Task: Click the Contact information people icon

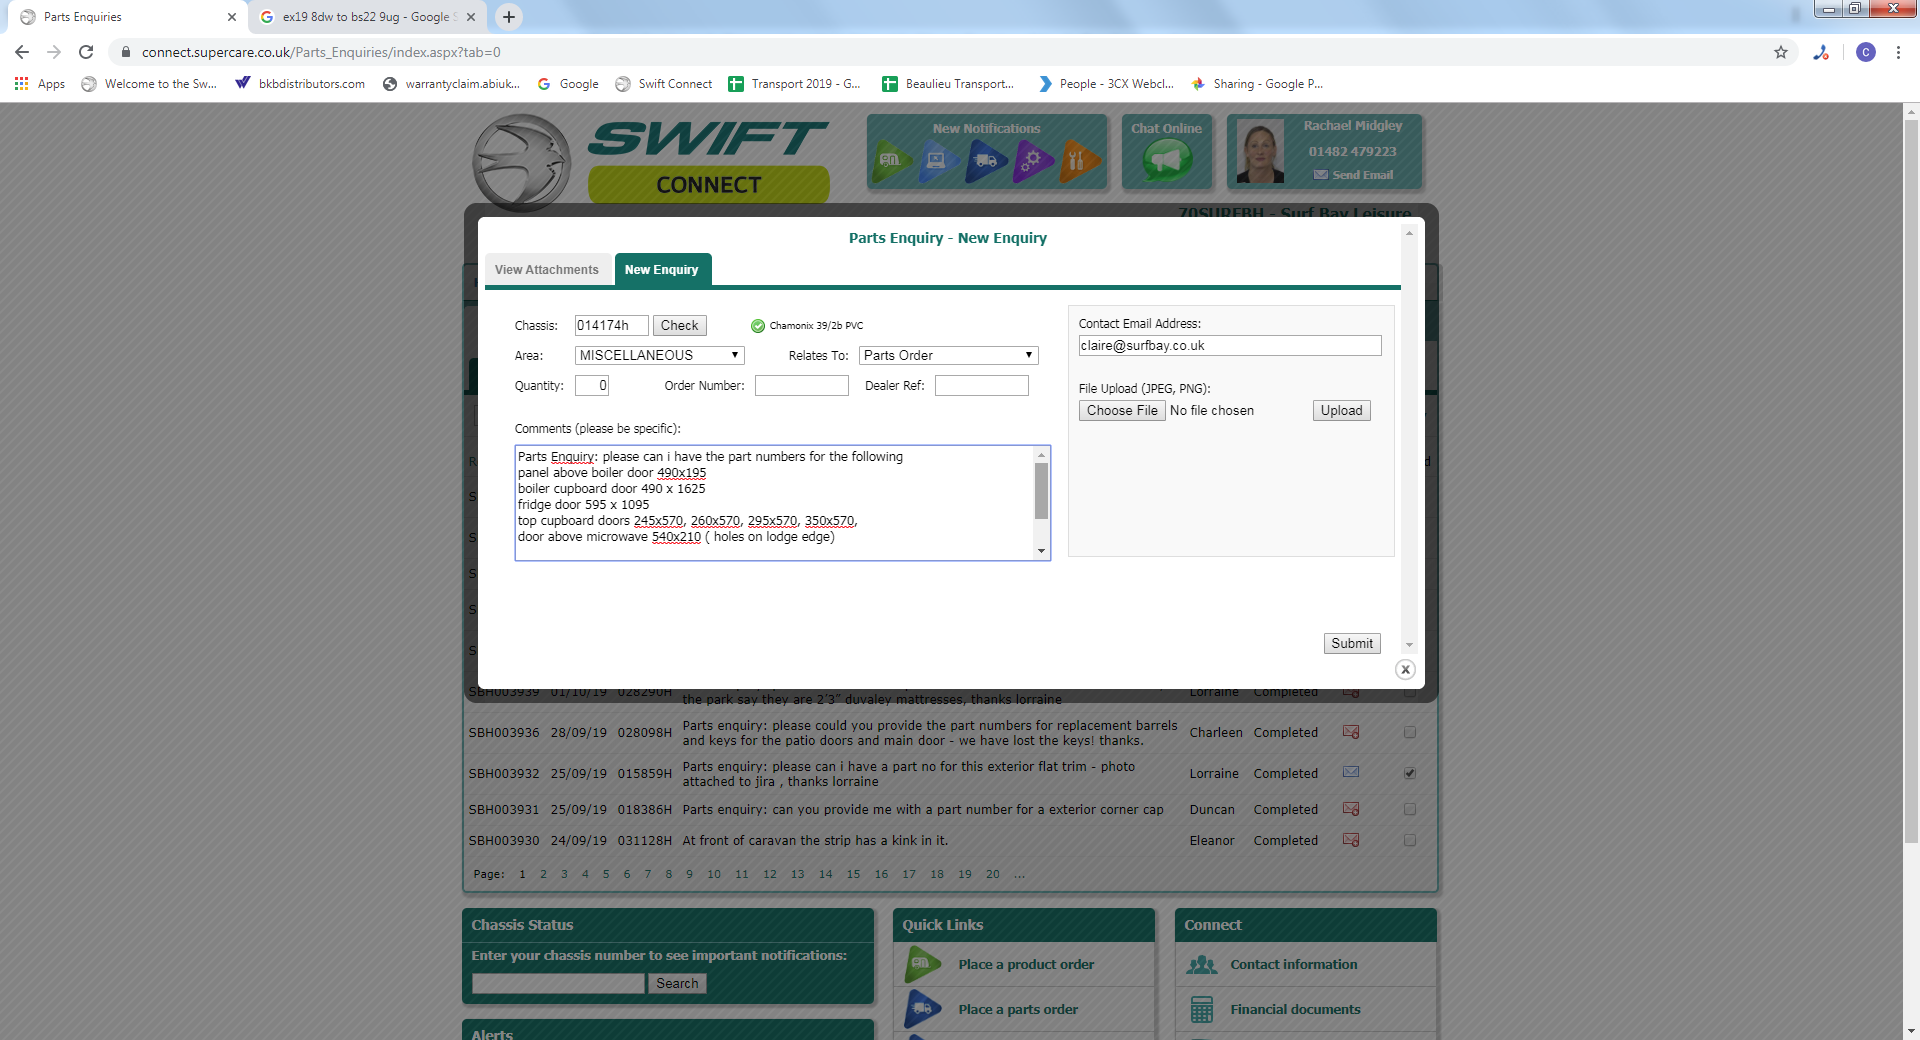Action: click(x=1202, y=965)
